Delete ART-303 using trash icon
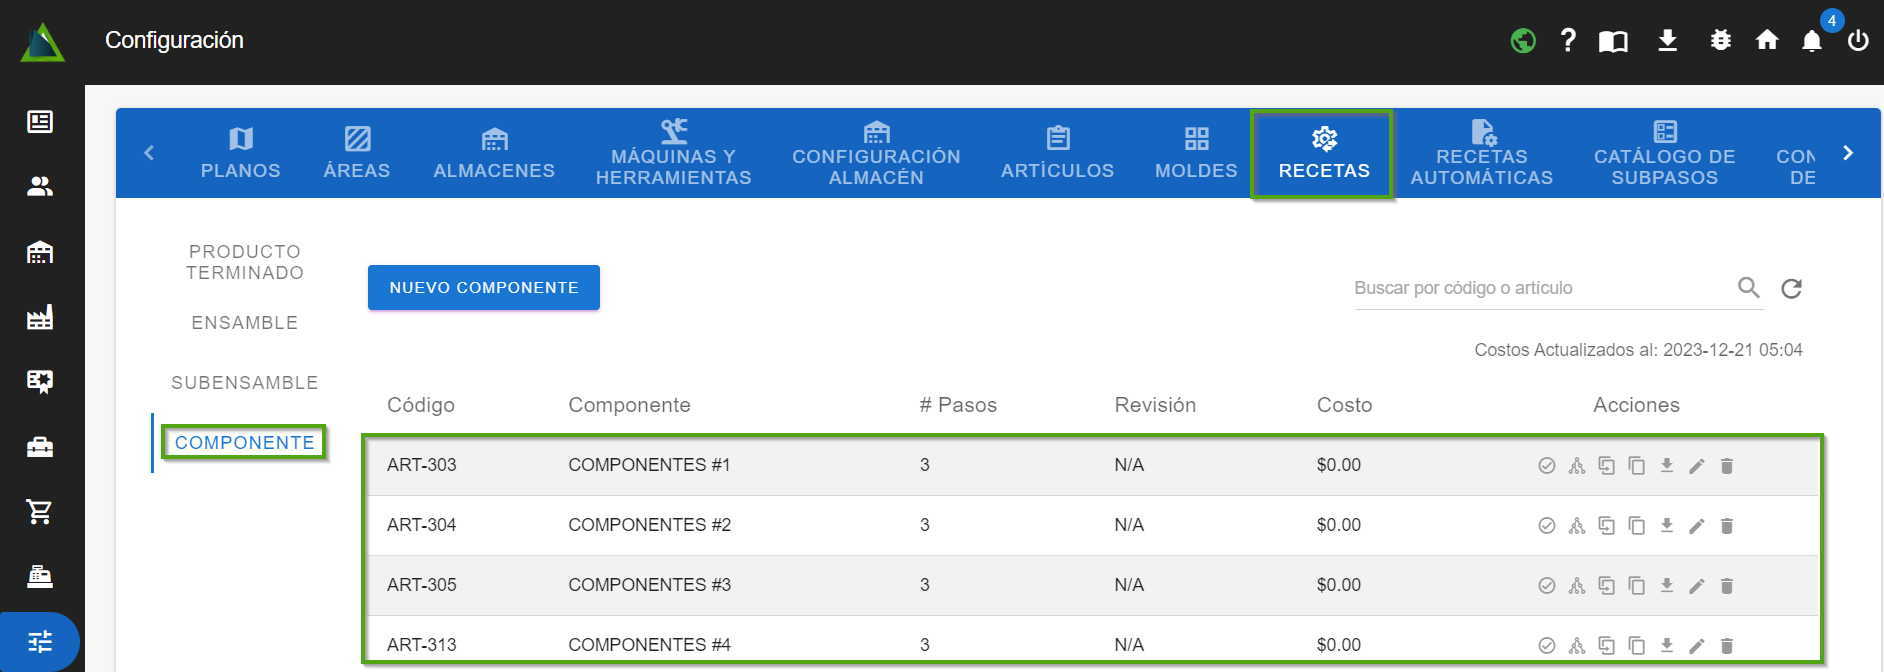The height and width of the screenshot is (672, 1884). click(x=1726, y=466)
